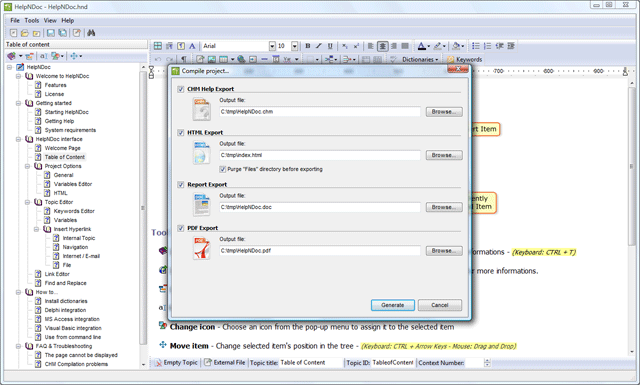This screenshot has width=640, height=385.
Task: Click the PDF output file path field
Action: 320,251
